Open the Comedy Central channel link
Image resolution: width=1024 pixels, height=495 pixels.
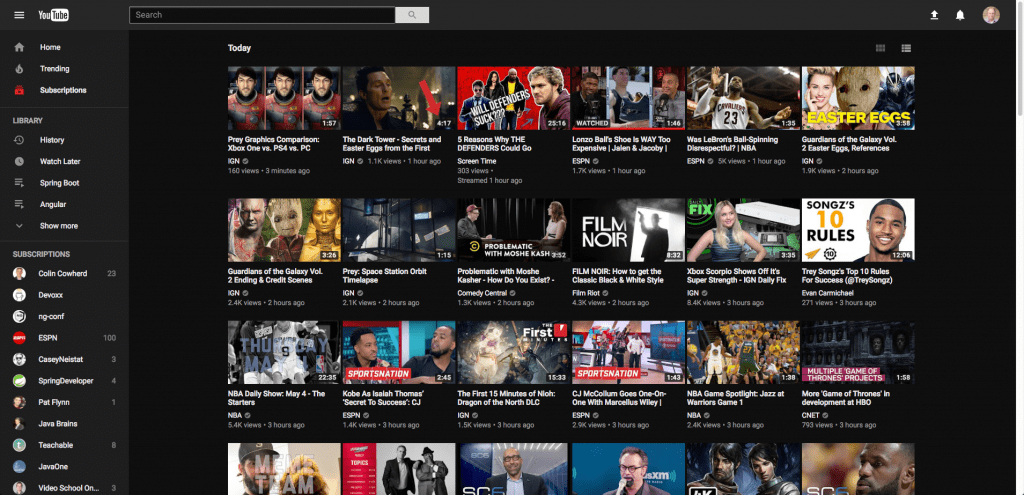[482, 293]
